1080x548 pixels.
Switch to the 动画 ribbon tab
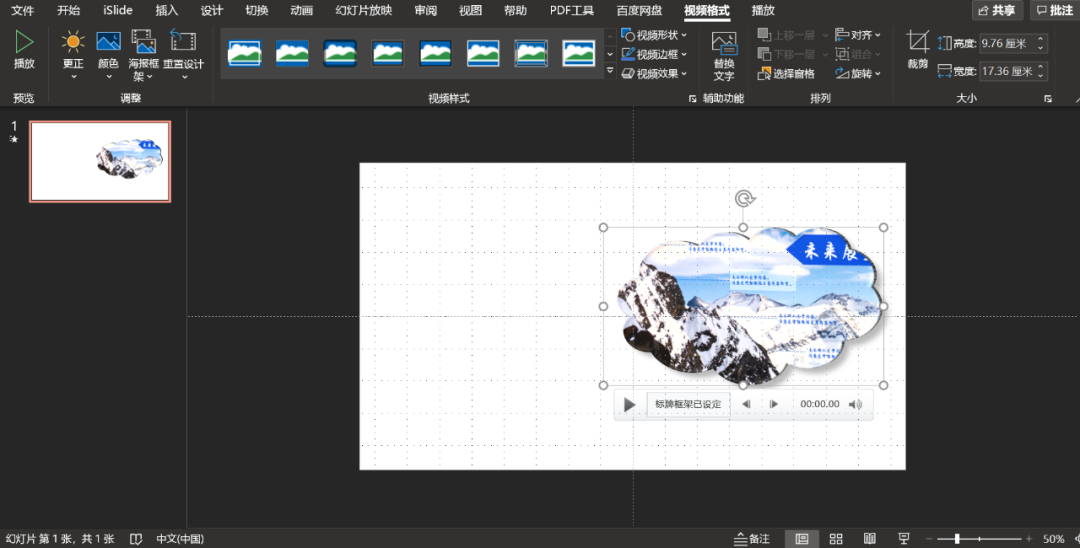click(x=301, y=11)
